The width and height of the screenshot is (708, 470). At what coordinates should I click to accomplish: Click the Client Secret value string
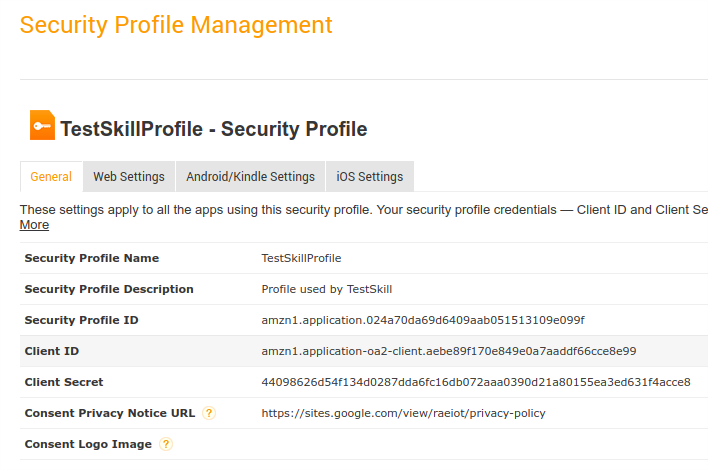point(475,382)
